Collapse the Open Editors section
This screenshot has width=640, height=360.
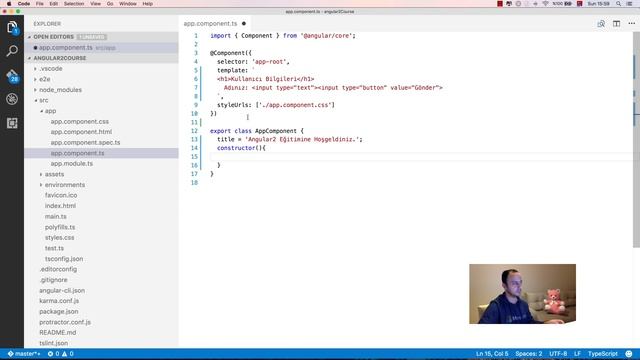click(29, 37)
